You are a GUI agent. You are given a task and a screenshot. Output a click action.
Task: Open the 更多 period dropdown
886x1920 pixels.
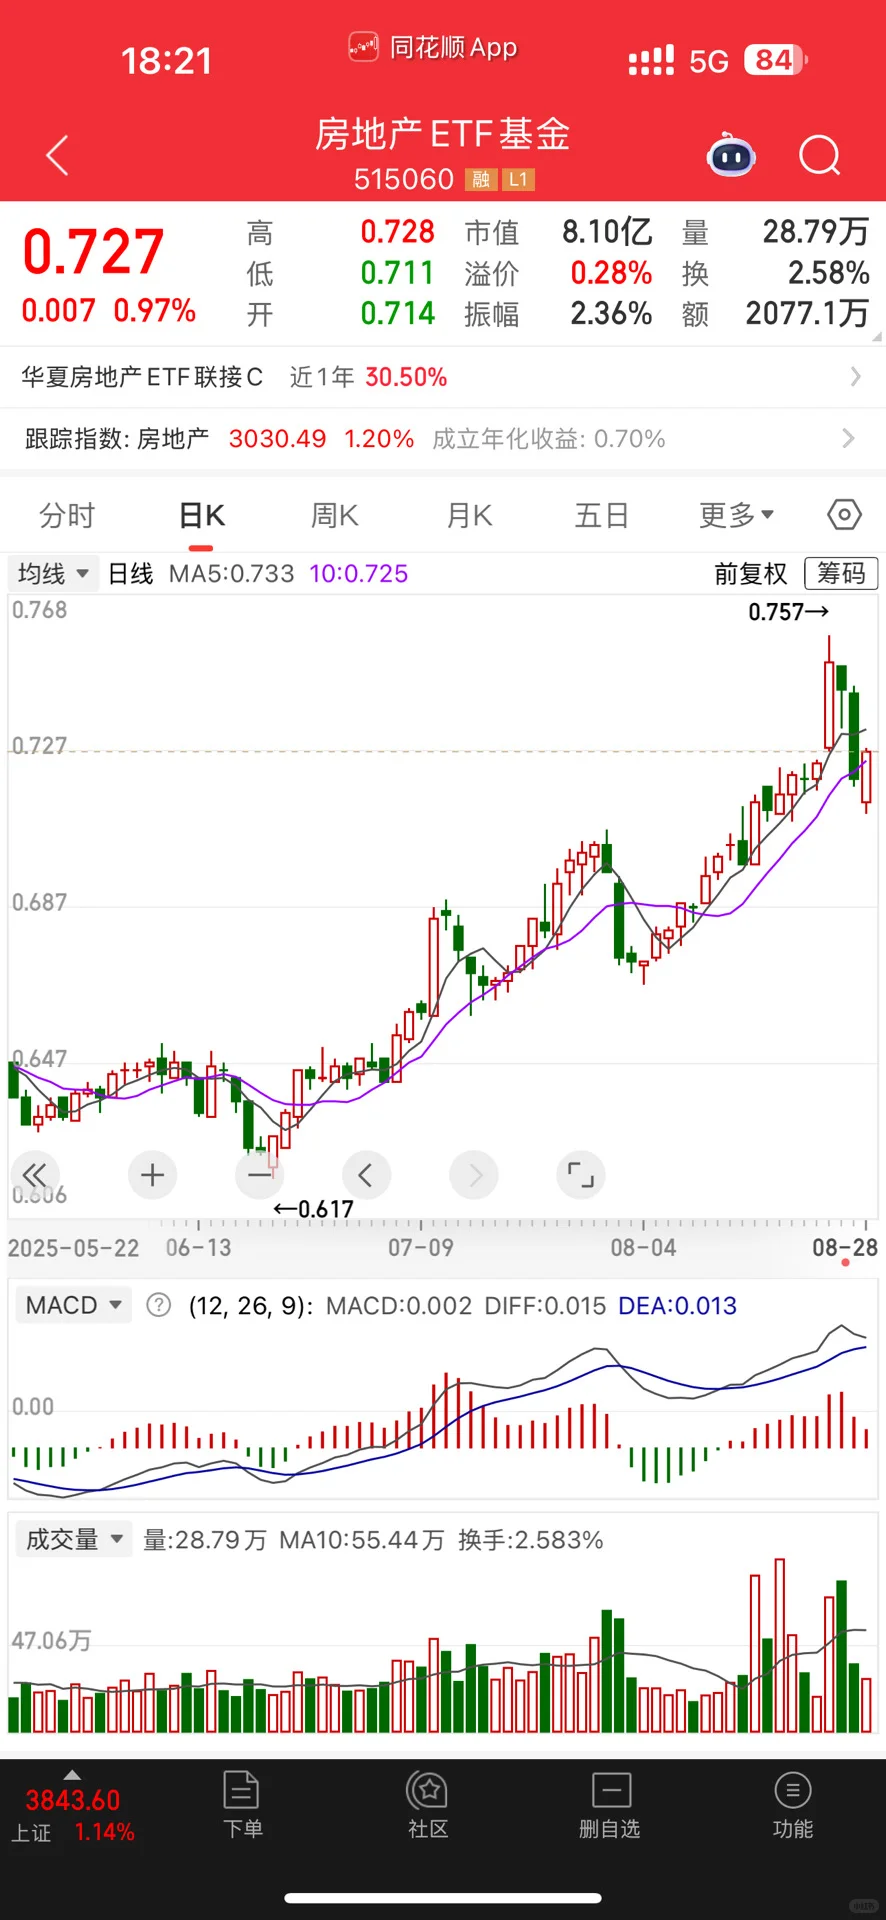(737, 515)
